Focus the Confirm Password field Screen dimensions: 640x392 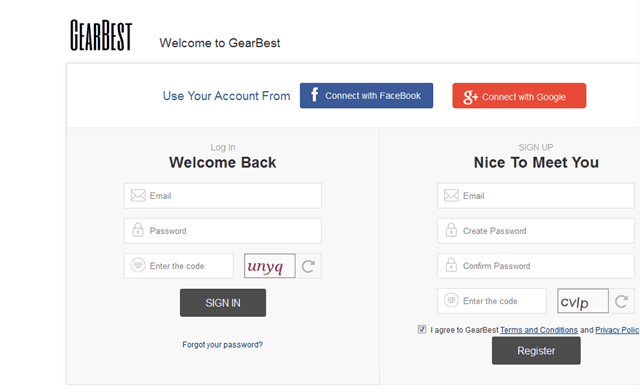(x=536, y=266)
